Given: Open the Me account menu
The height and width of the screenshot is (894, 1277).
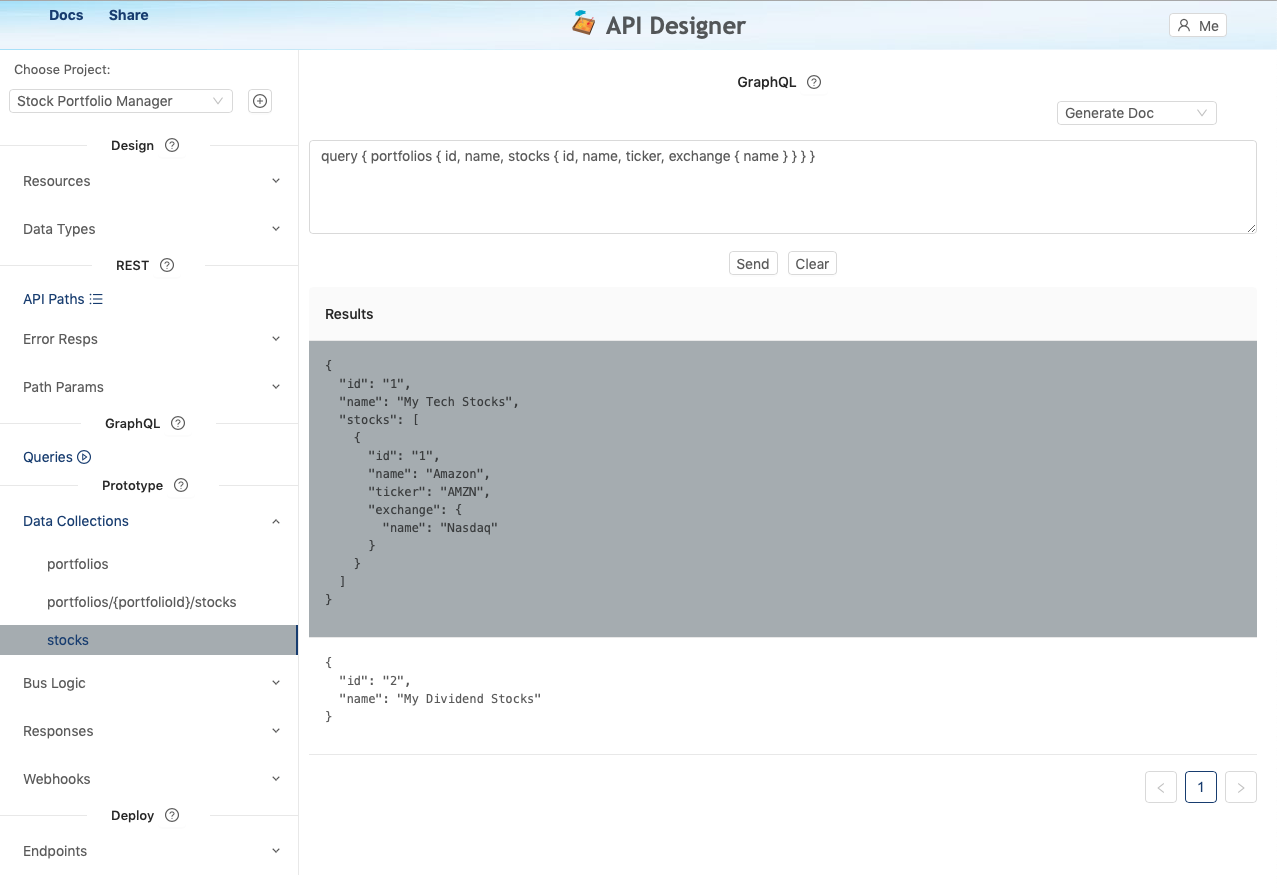Looking at the screenshot, I should [1197, 25].
